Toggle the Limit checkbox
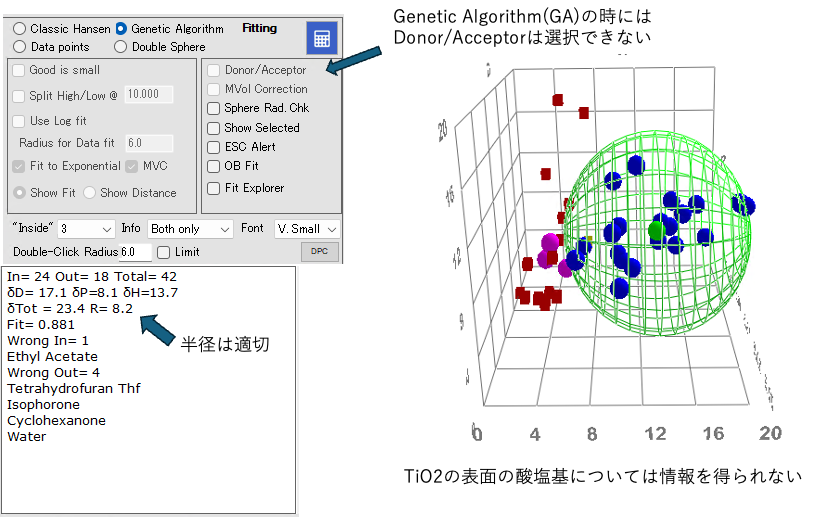The image size is (815, 517). pyautogui.click(x=164, y=252)
